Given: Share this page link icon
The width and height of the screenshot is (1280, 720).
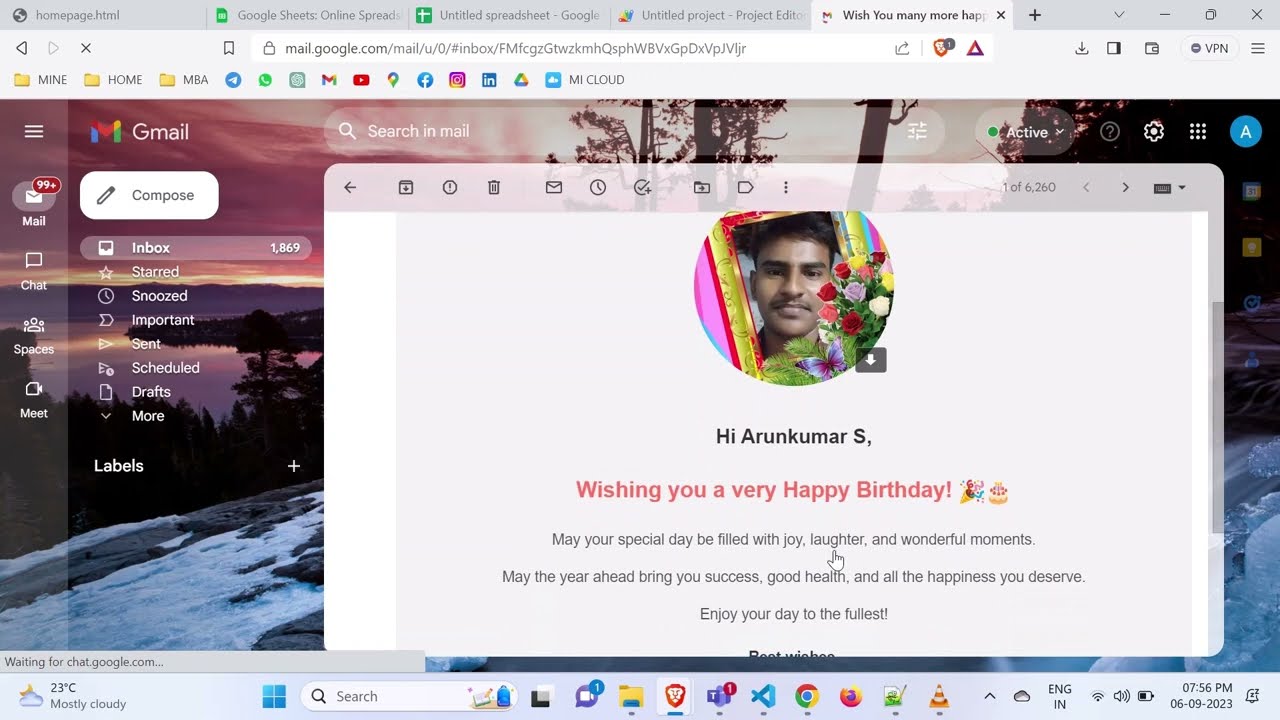Looking at the screenshot, I should tap(902, 48).
